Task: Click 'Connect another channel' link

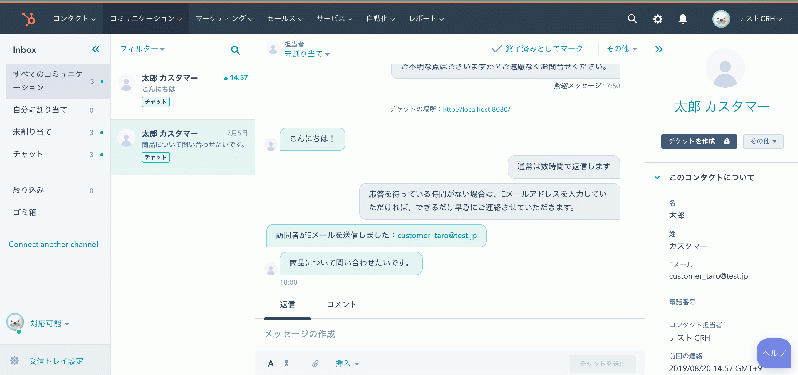Action: coord(53,244)
